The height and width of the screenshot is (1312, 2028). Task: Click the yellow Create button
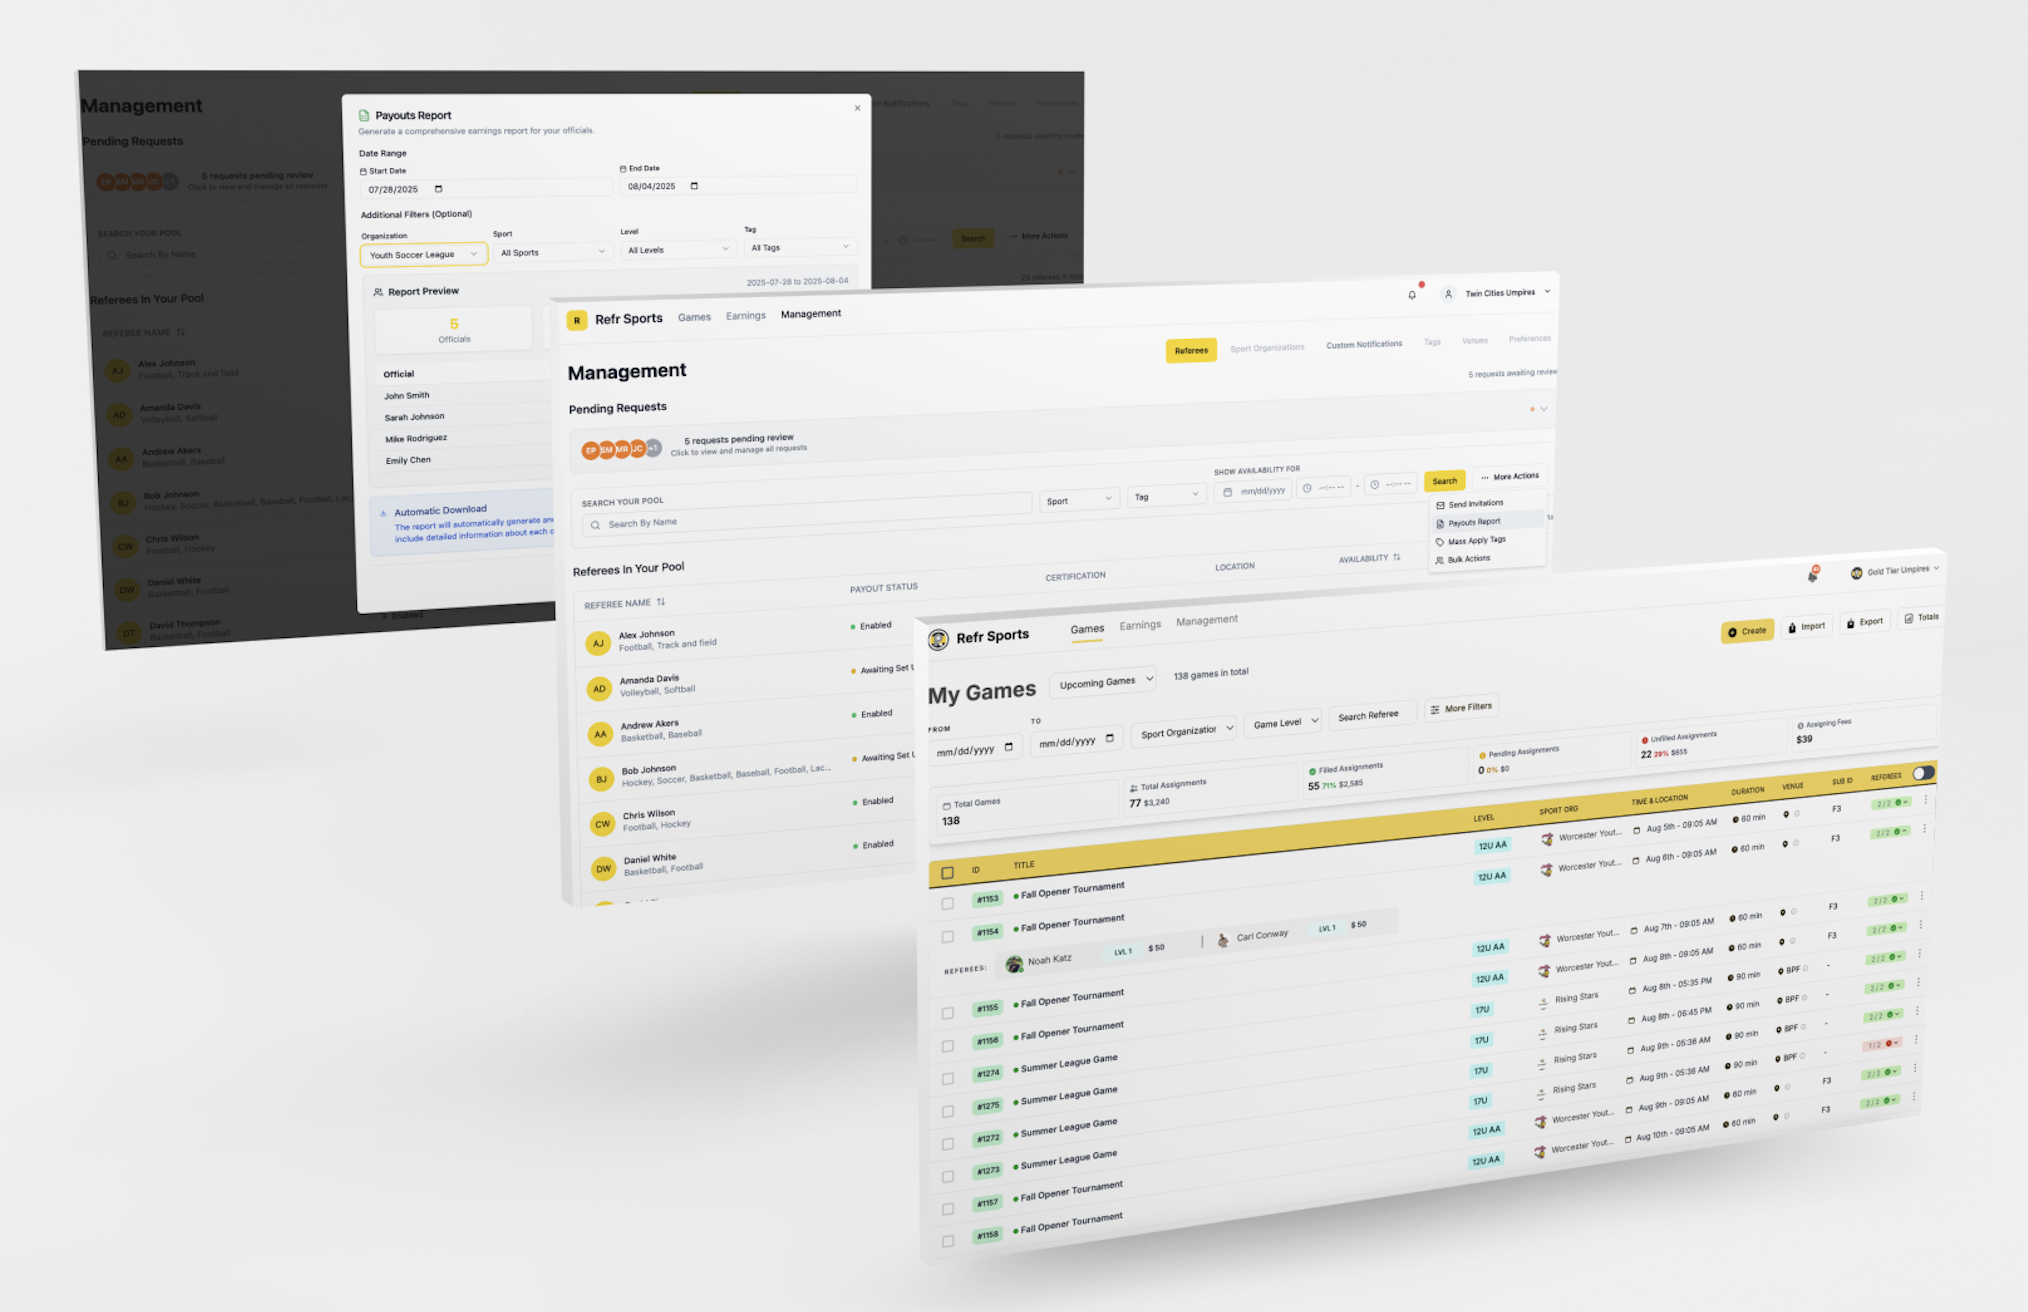[1747, 631]
